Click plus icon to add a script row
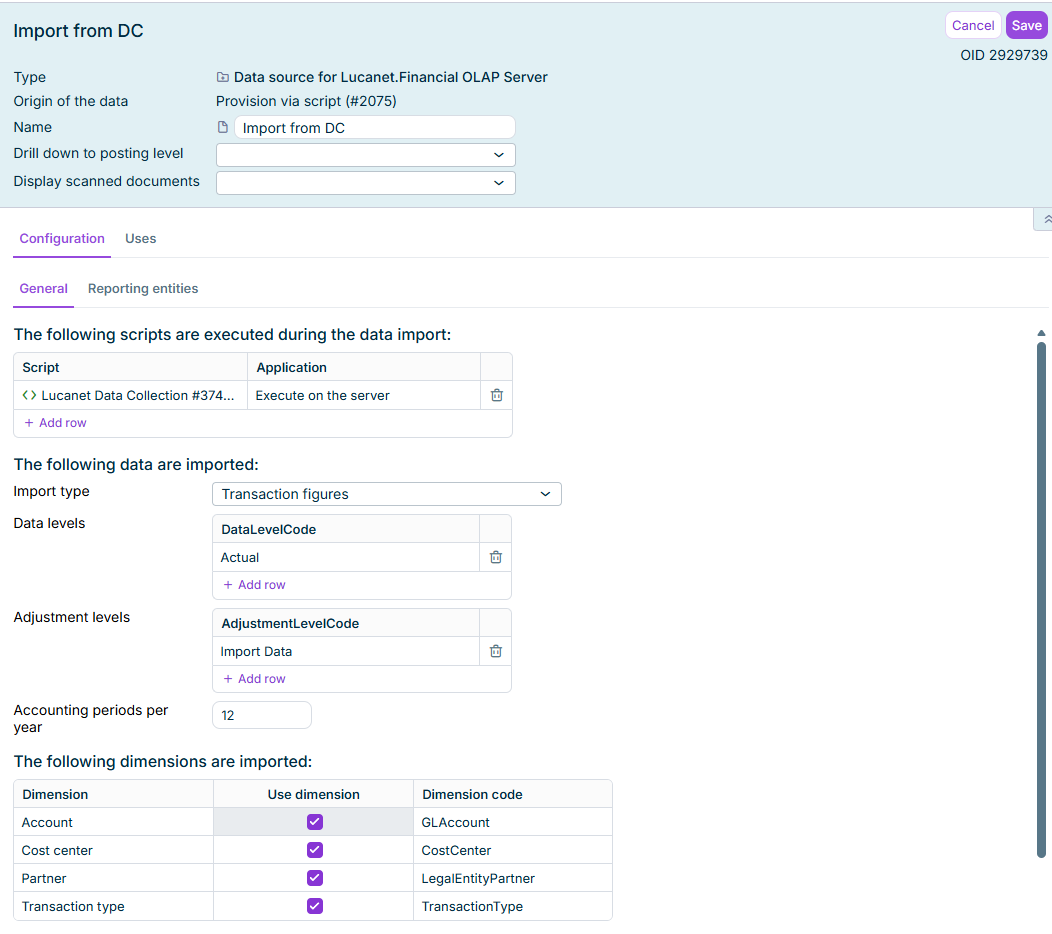Screen dimensions: 1052x934 [x=29, y=423]
